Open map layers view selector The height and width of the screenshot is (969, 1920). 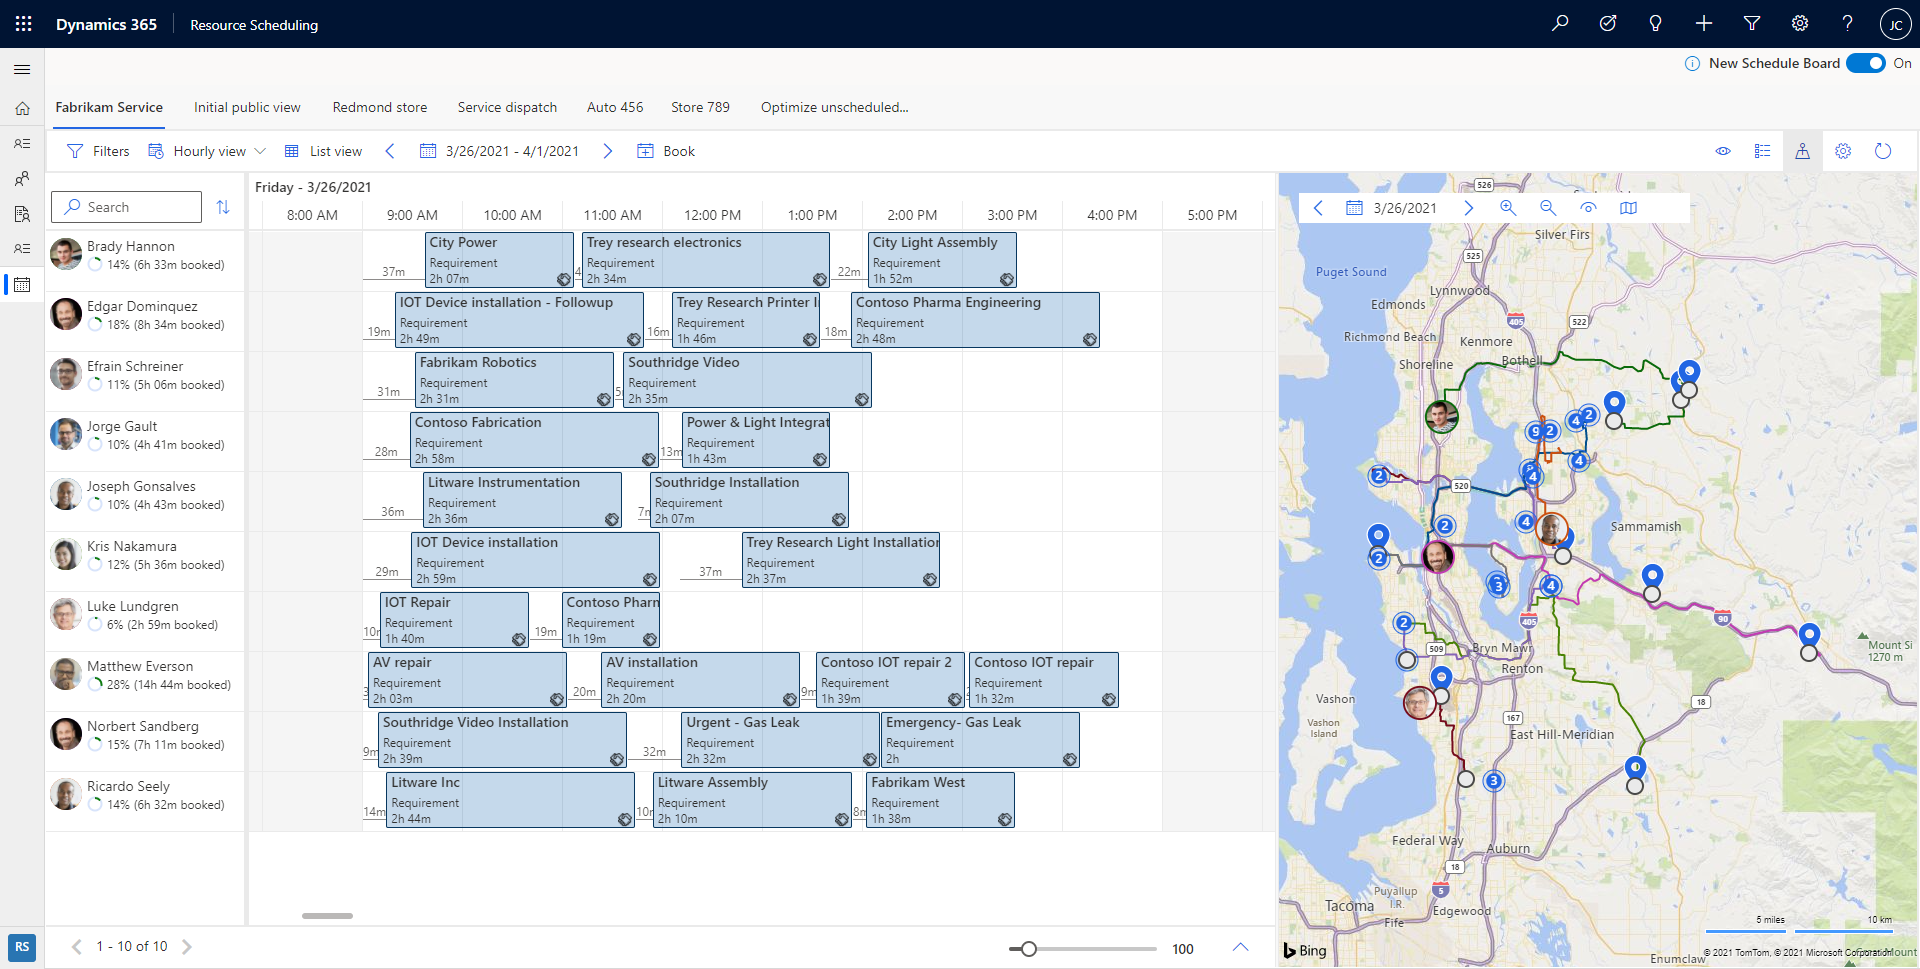click(x=1630, y=208)
